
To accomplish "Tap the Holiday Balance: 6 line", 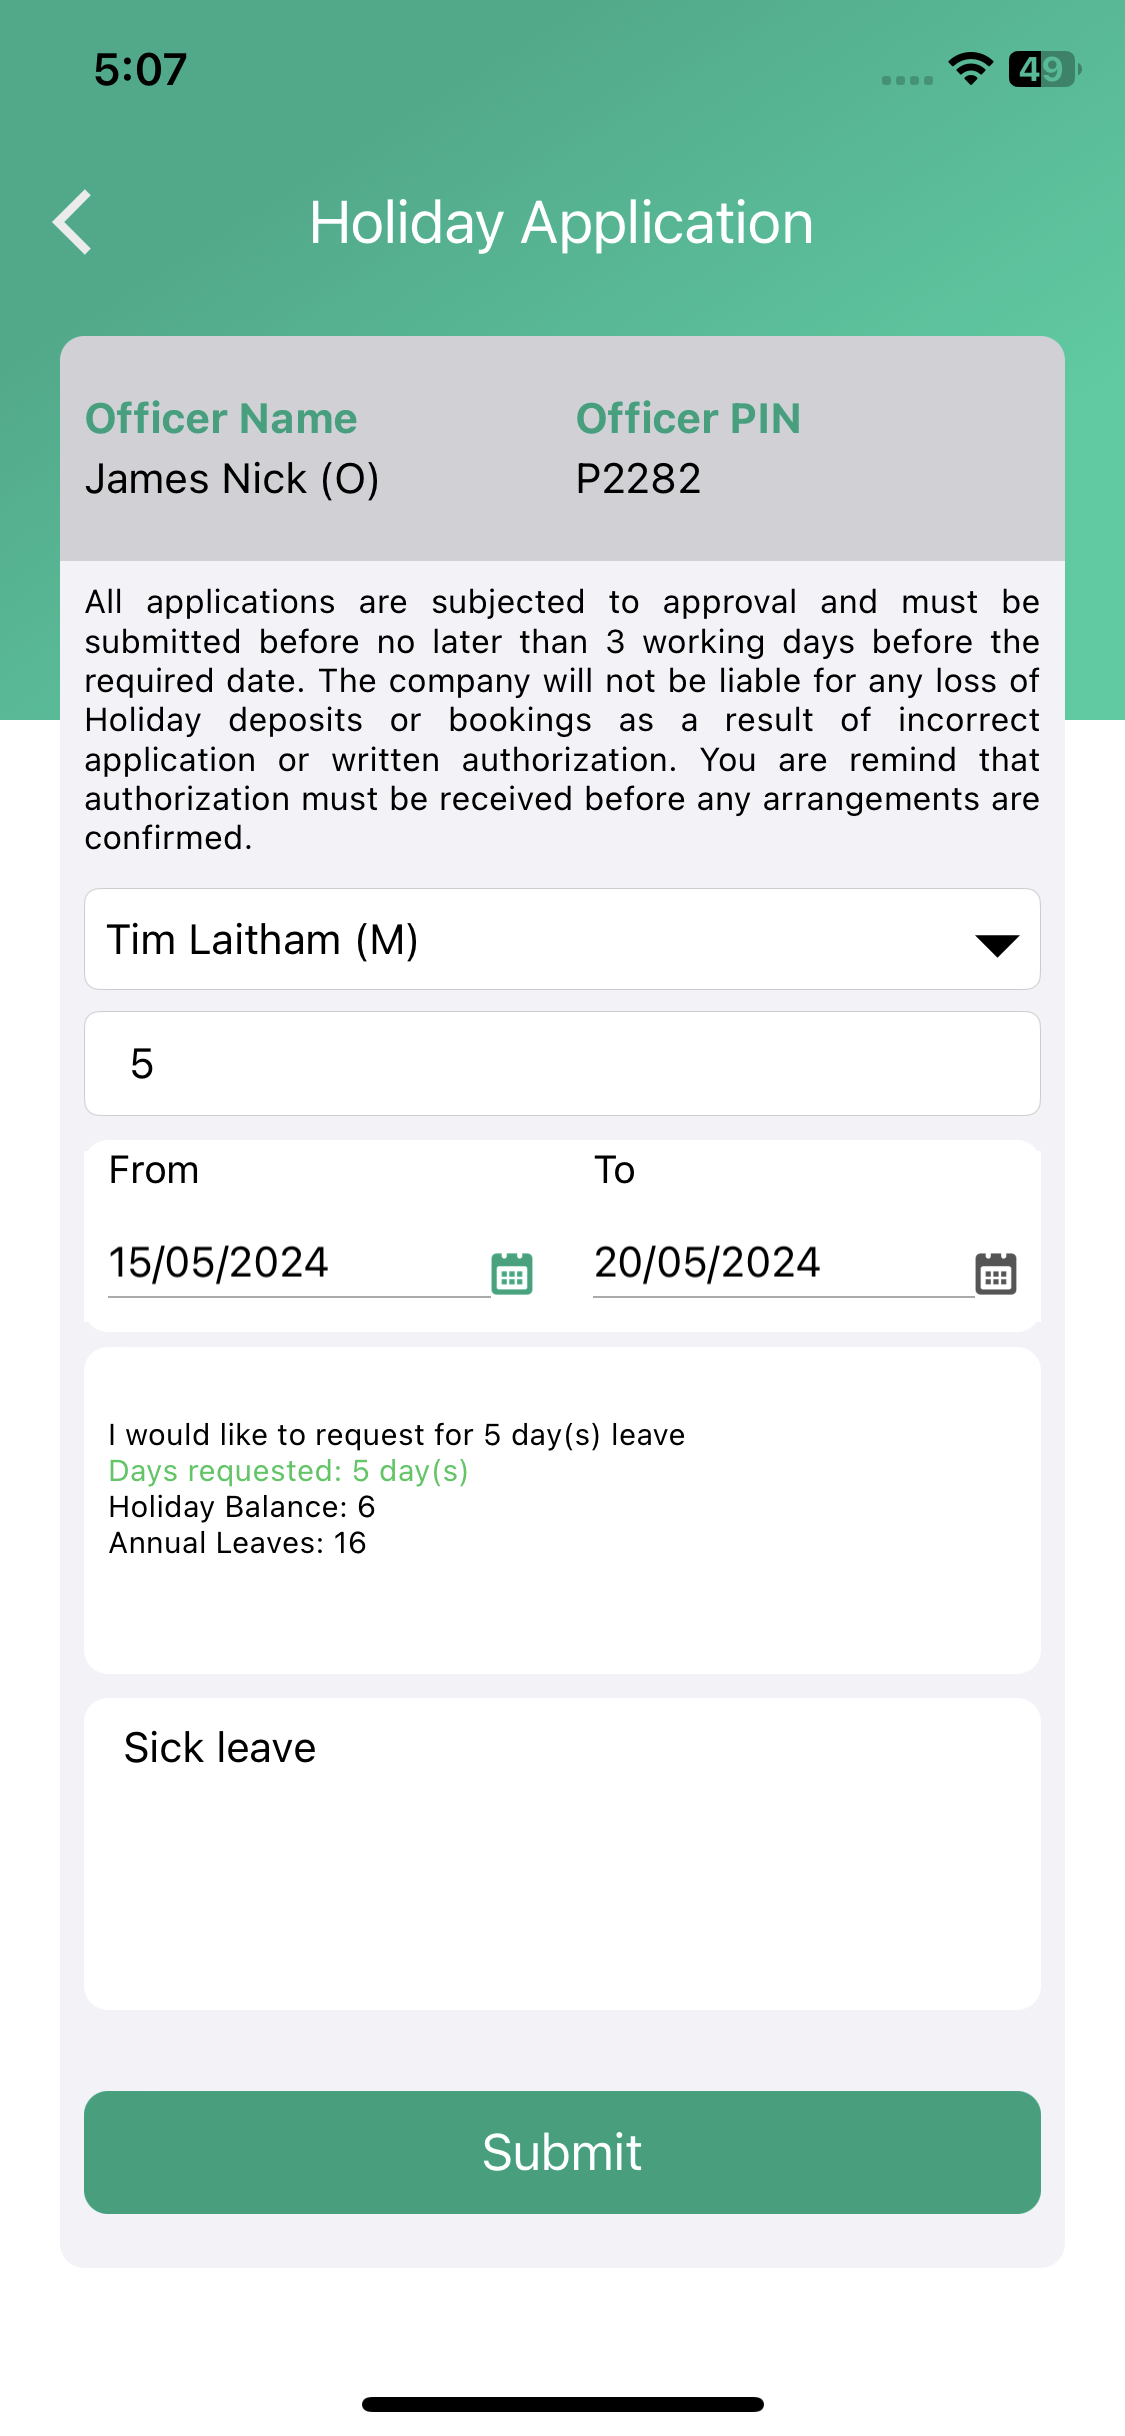I will pos(242,1507).
